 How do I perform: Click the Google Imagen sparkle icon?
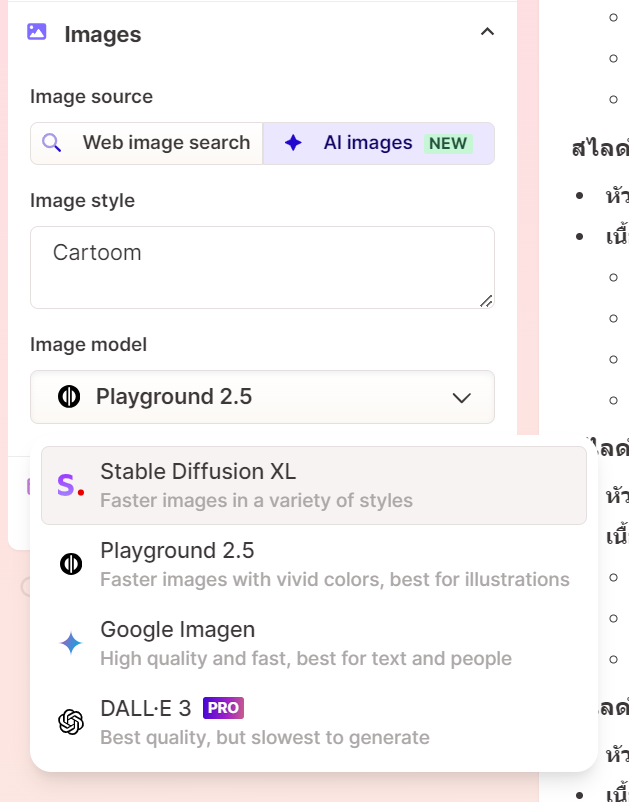pyautogui.click(x=71, y=643)
